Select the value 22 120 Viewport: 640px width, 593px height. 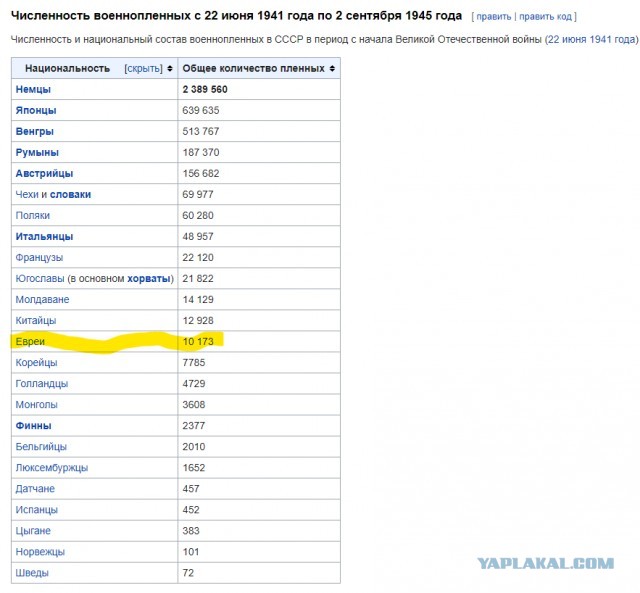point(198,258)
